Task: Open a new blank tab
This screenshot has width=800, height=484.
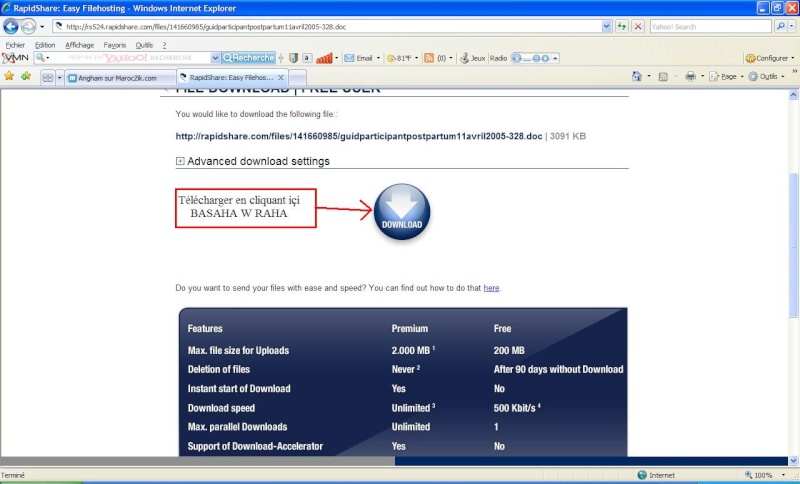Action: [x=297, y=78]
